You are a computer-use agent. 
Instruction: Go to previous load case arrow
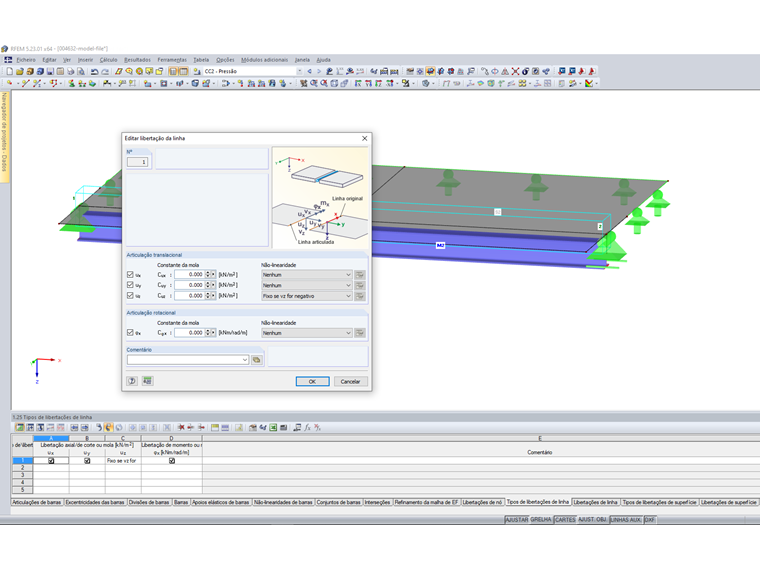click(309, 71)
